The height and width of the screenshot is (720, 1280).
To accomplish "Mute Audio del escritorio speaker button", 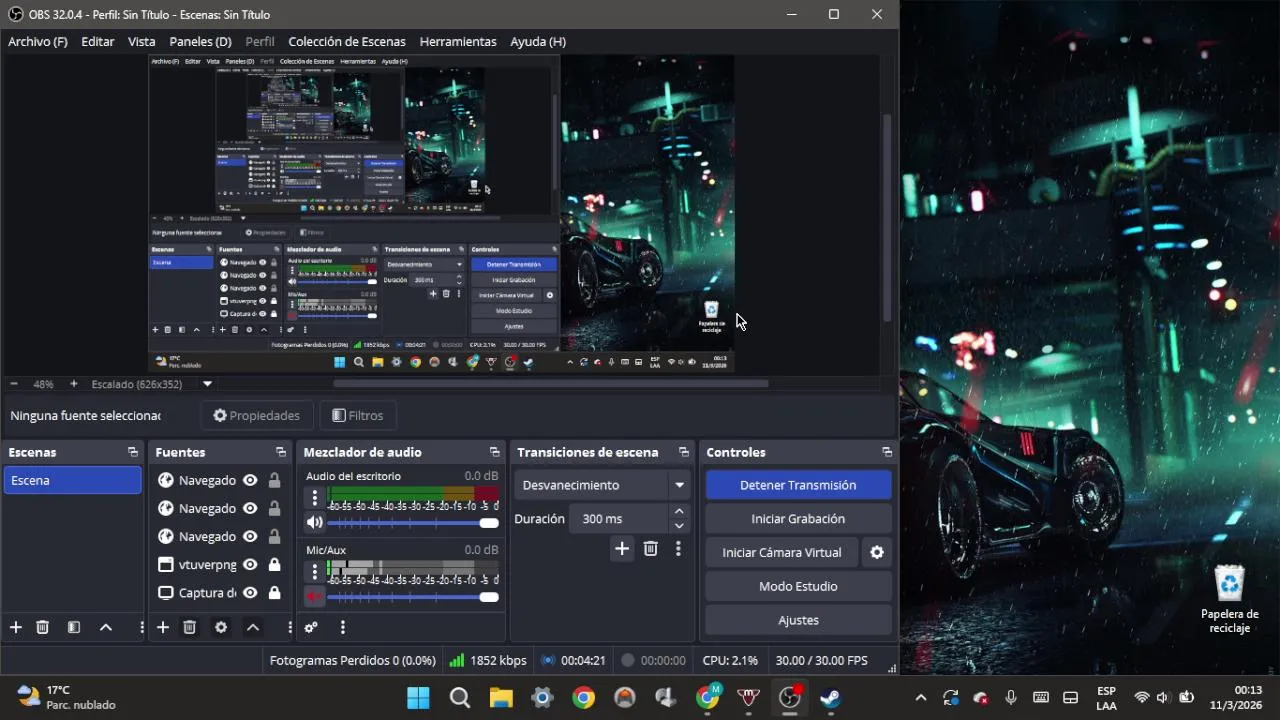I will point(315,522).
